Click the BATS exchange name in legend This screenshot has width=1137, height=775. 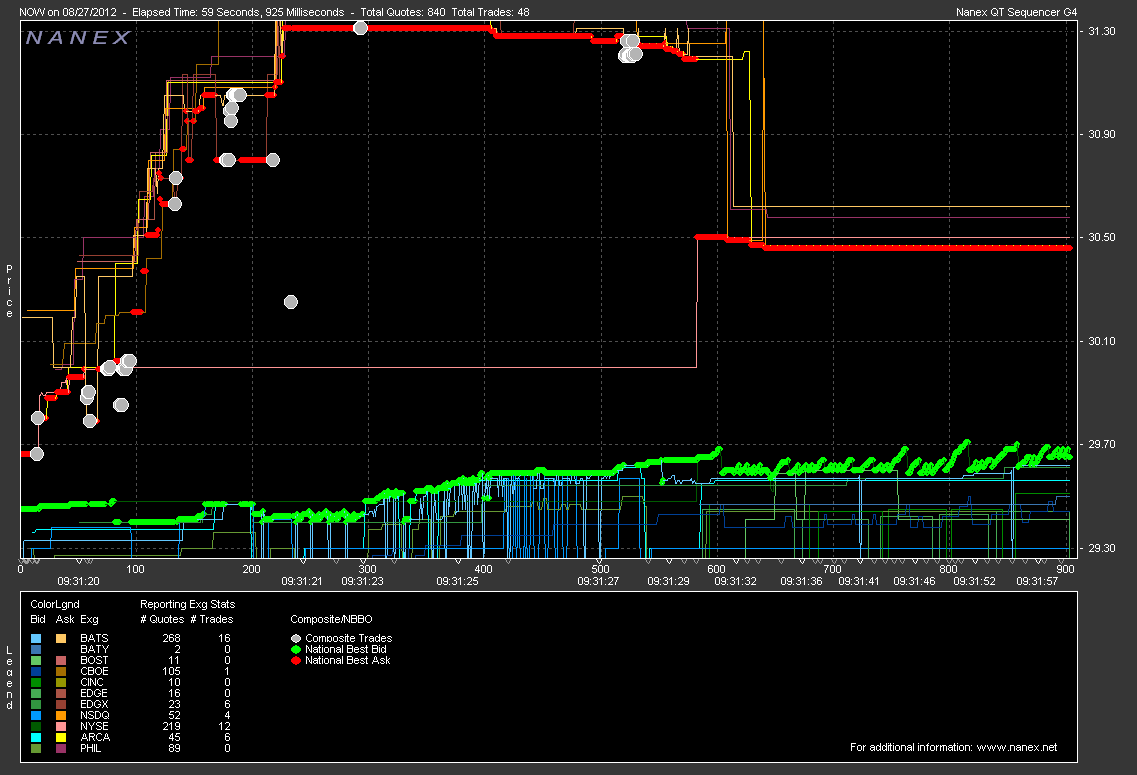[x=94, y=639]
